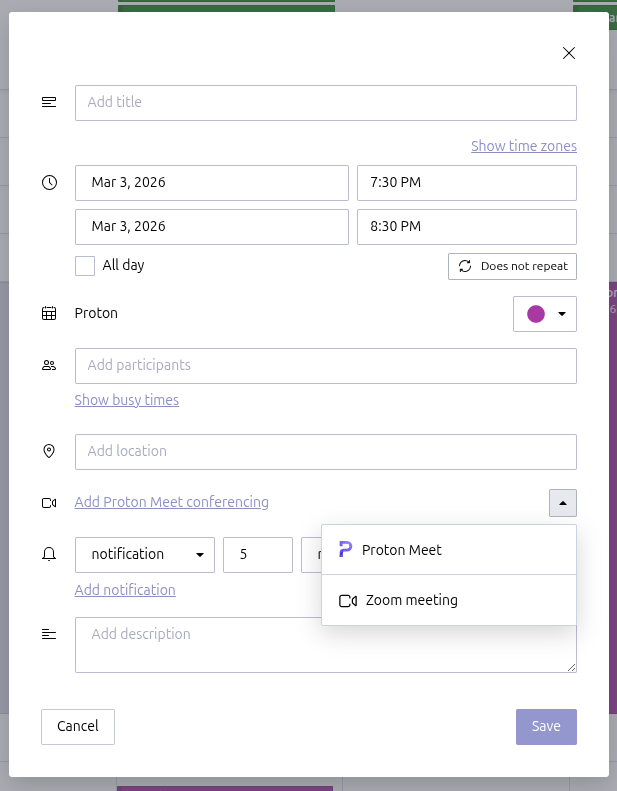Viewport: 617px width, 791px height.
Task: Open the notification type dropdown
Action: click(145, 555)
